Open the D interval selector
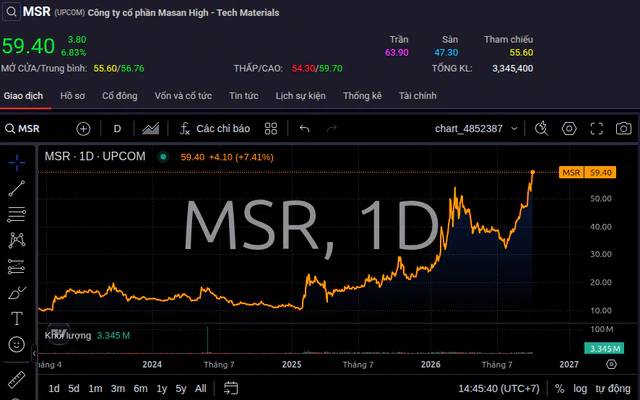The width and height of the screenshot is (640, 400). point(117,129)
